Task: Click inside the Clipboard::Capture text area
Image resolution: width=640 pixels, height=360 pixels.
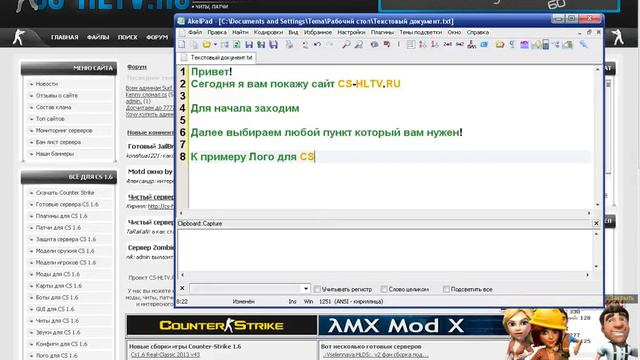Action: [384, 250]
